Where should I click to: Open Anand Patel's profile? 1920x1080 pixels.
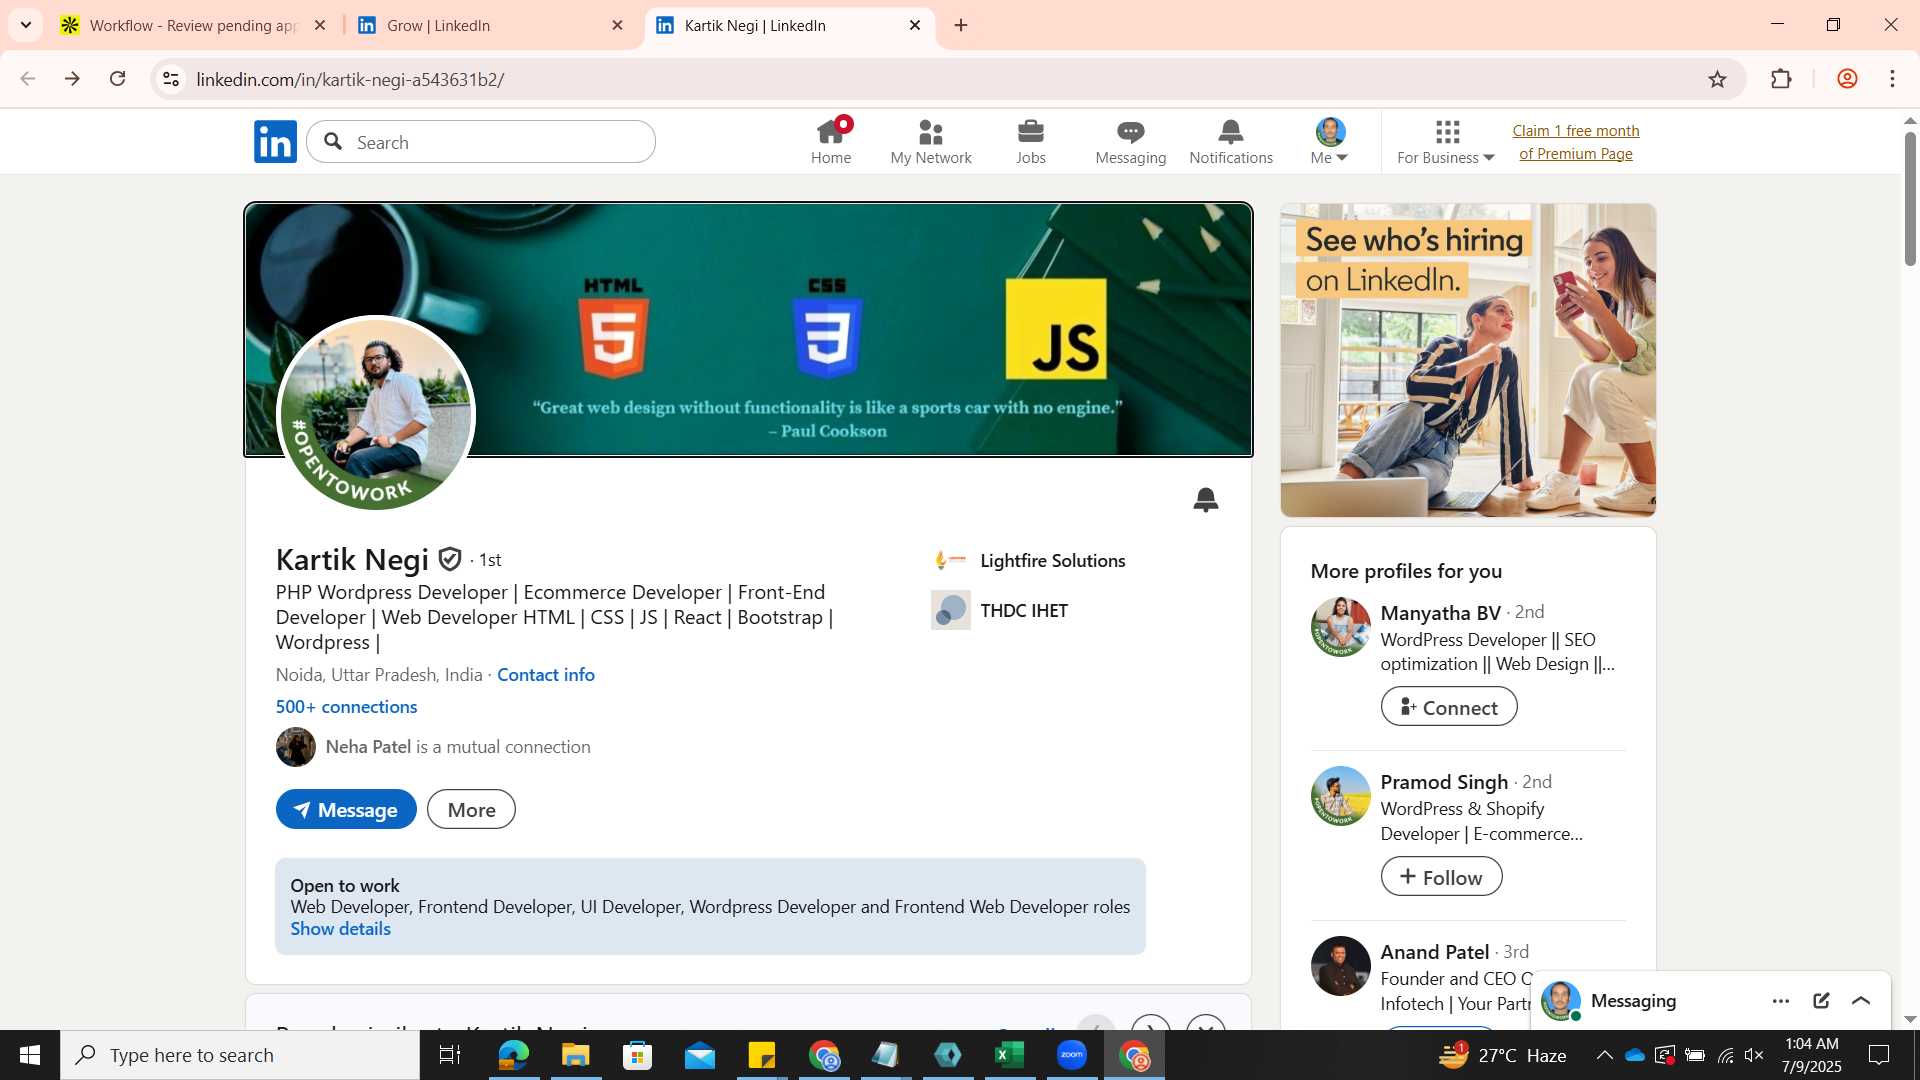pyautogui.click(x=1435, y=952)
